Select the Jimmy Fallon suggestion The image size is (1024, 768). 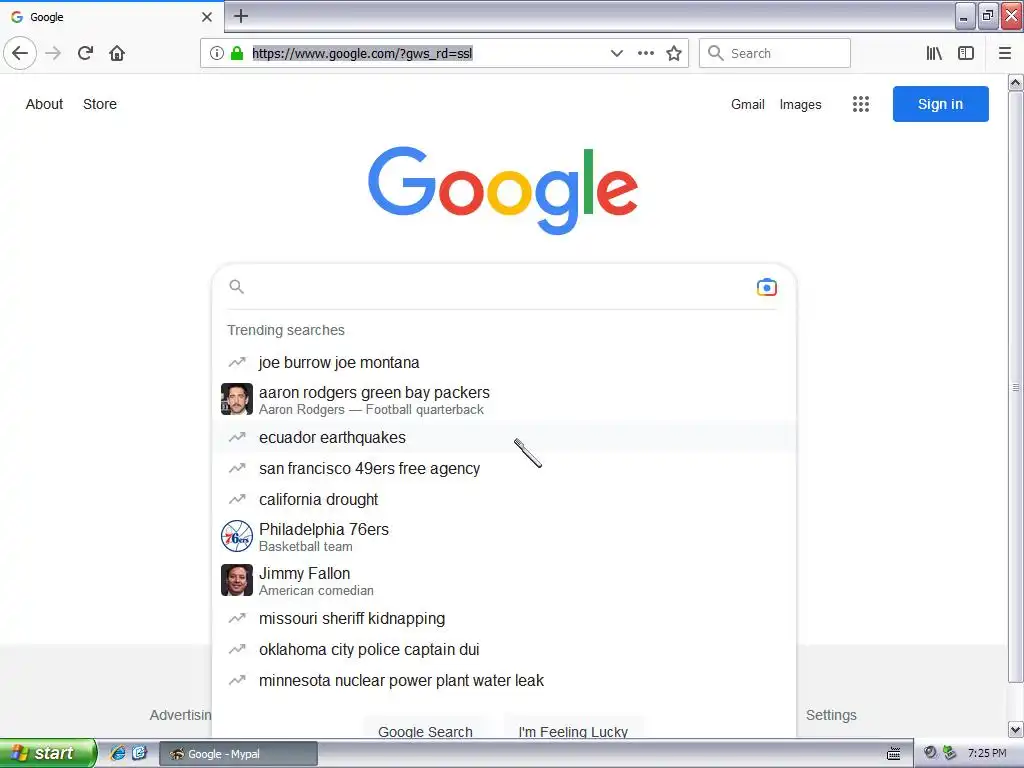[x=504, y=581]
